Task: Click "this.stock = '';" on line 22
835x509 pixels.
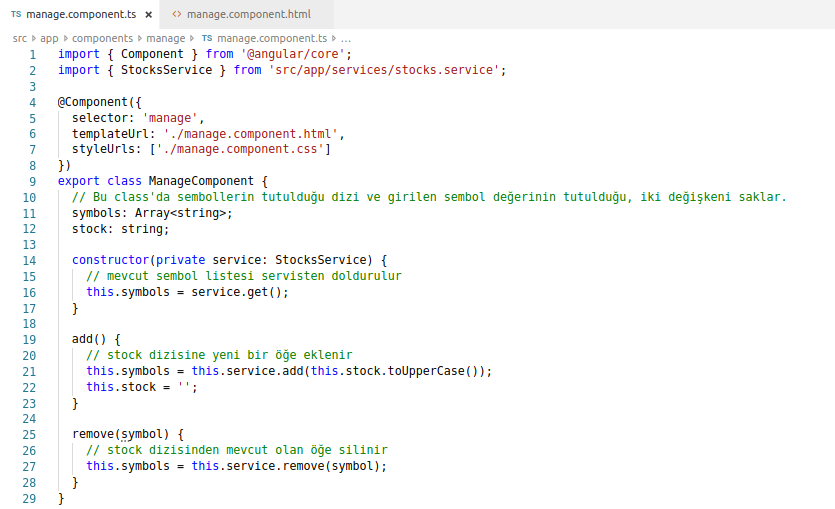Action: pyautogui.click(x=142, y=387)
